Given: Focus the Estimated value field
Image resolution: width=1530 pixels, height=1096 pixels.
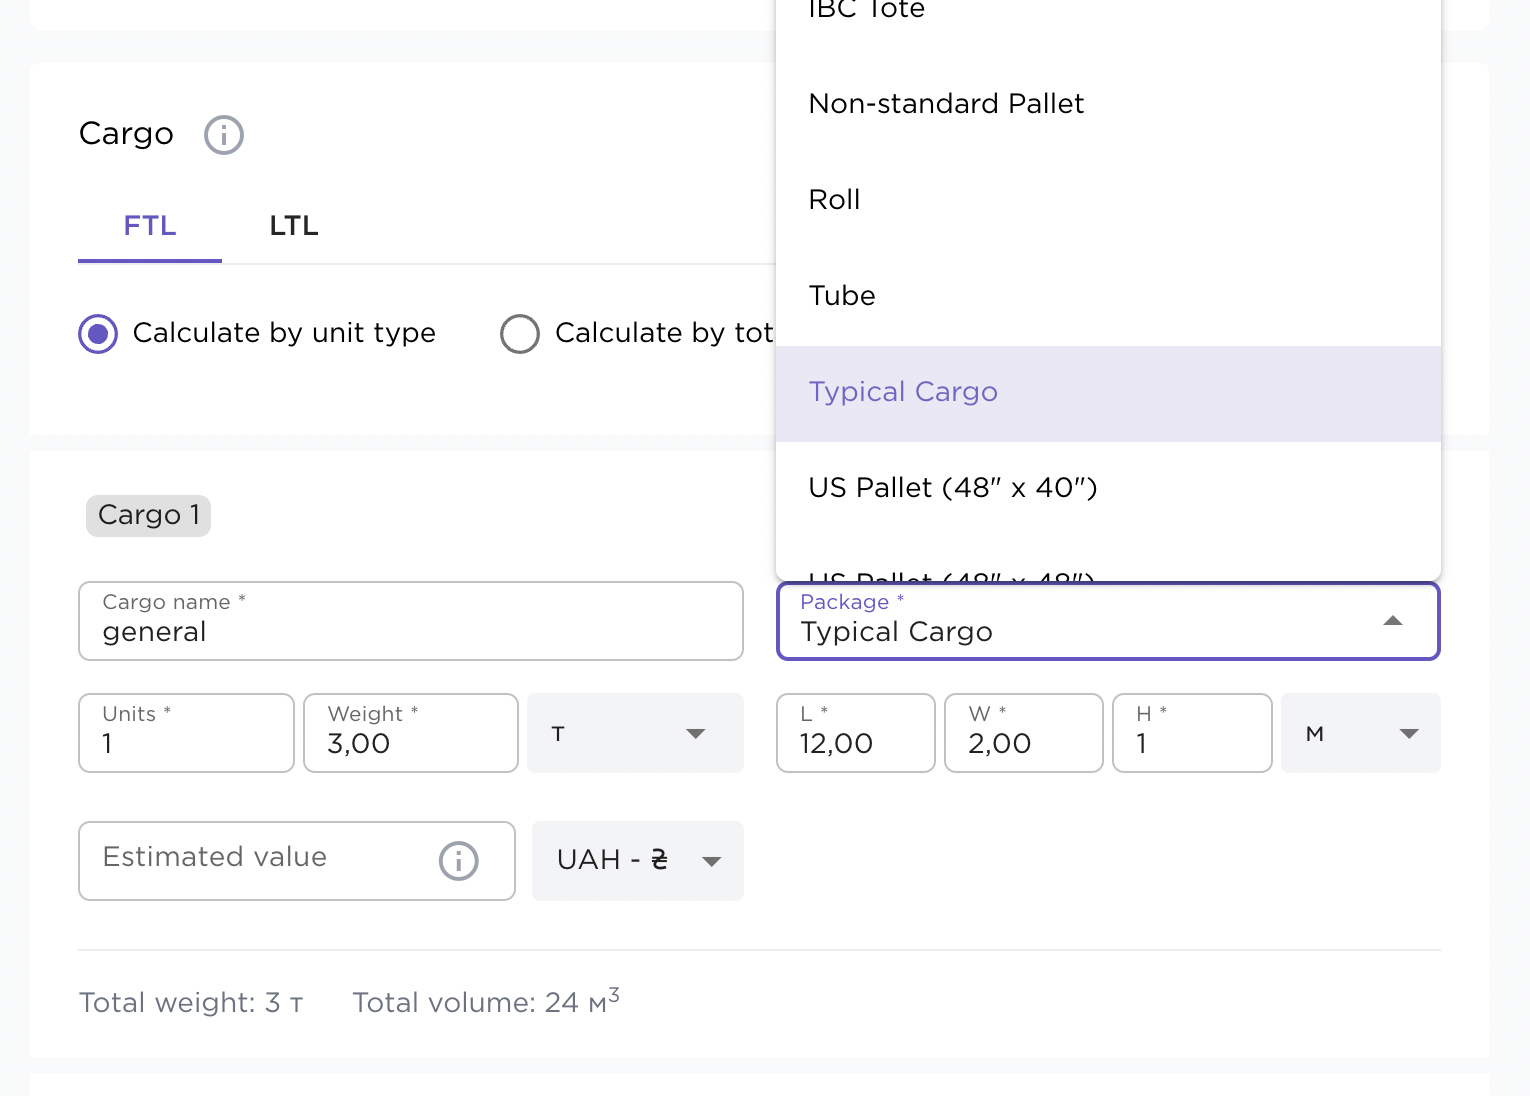Looking at the screenshot, I should point(297,861).
